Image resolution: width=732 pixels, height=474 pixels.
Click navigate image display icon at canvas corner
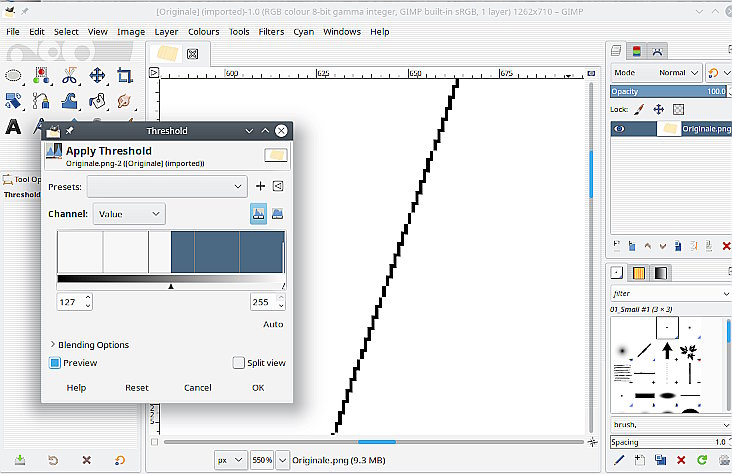(x=592, y=442)
